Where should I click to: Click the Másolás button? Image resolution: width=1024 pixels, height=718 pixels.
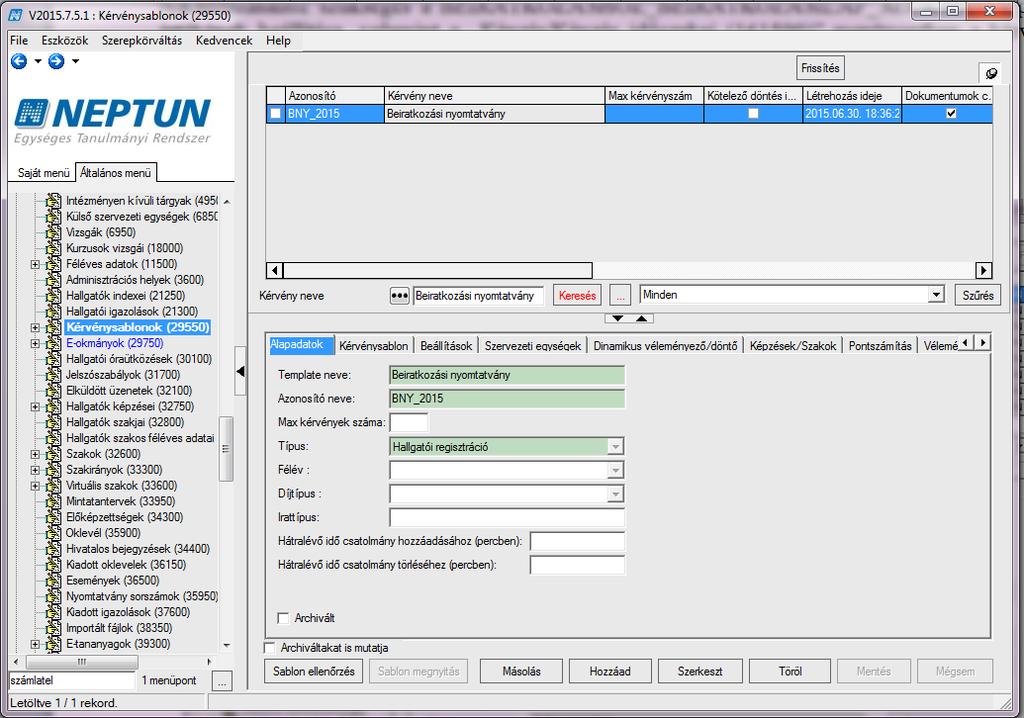pyautogui.click(x=521, y=671)
